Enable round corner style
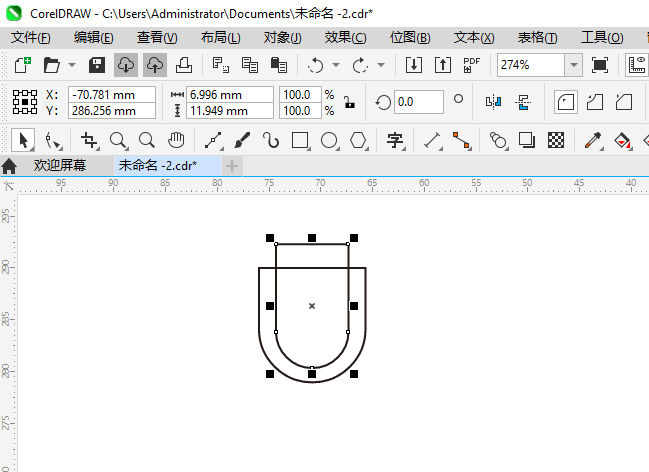This screenshot has height=472, width=649. (x=565, y=102)
